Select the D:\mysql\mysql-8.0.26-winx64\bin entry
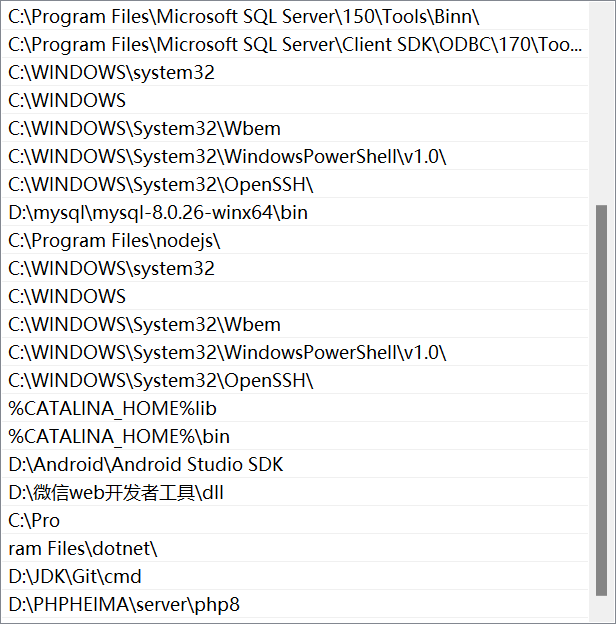The height and width of the screenshot is (624, 616). [x=295, y=212]
